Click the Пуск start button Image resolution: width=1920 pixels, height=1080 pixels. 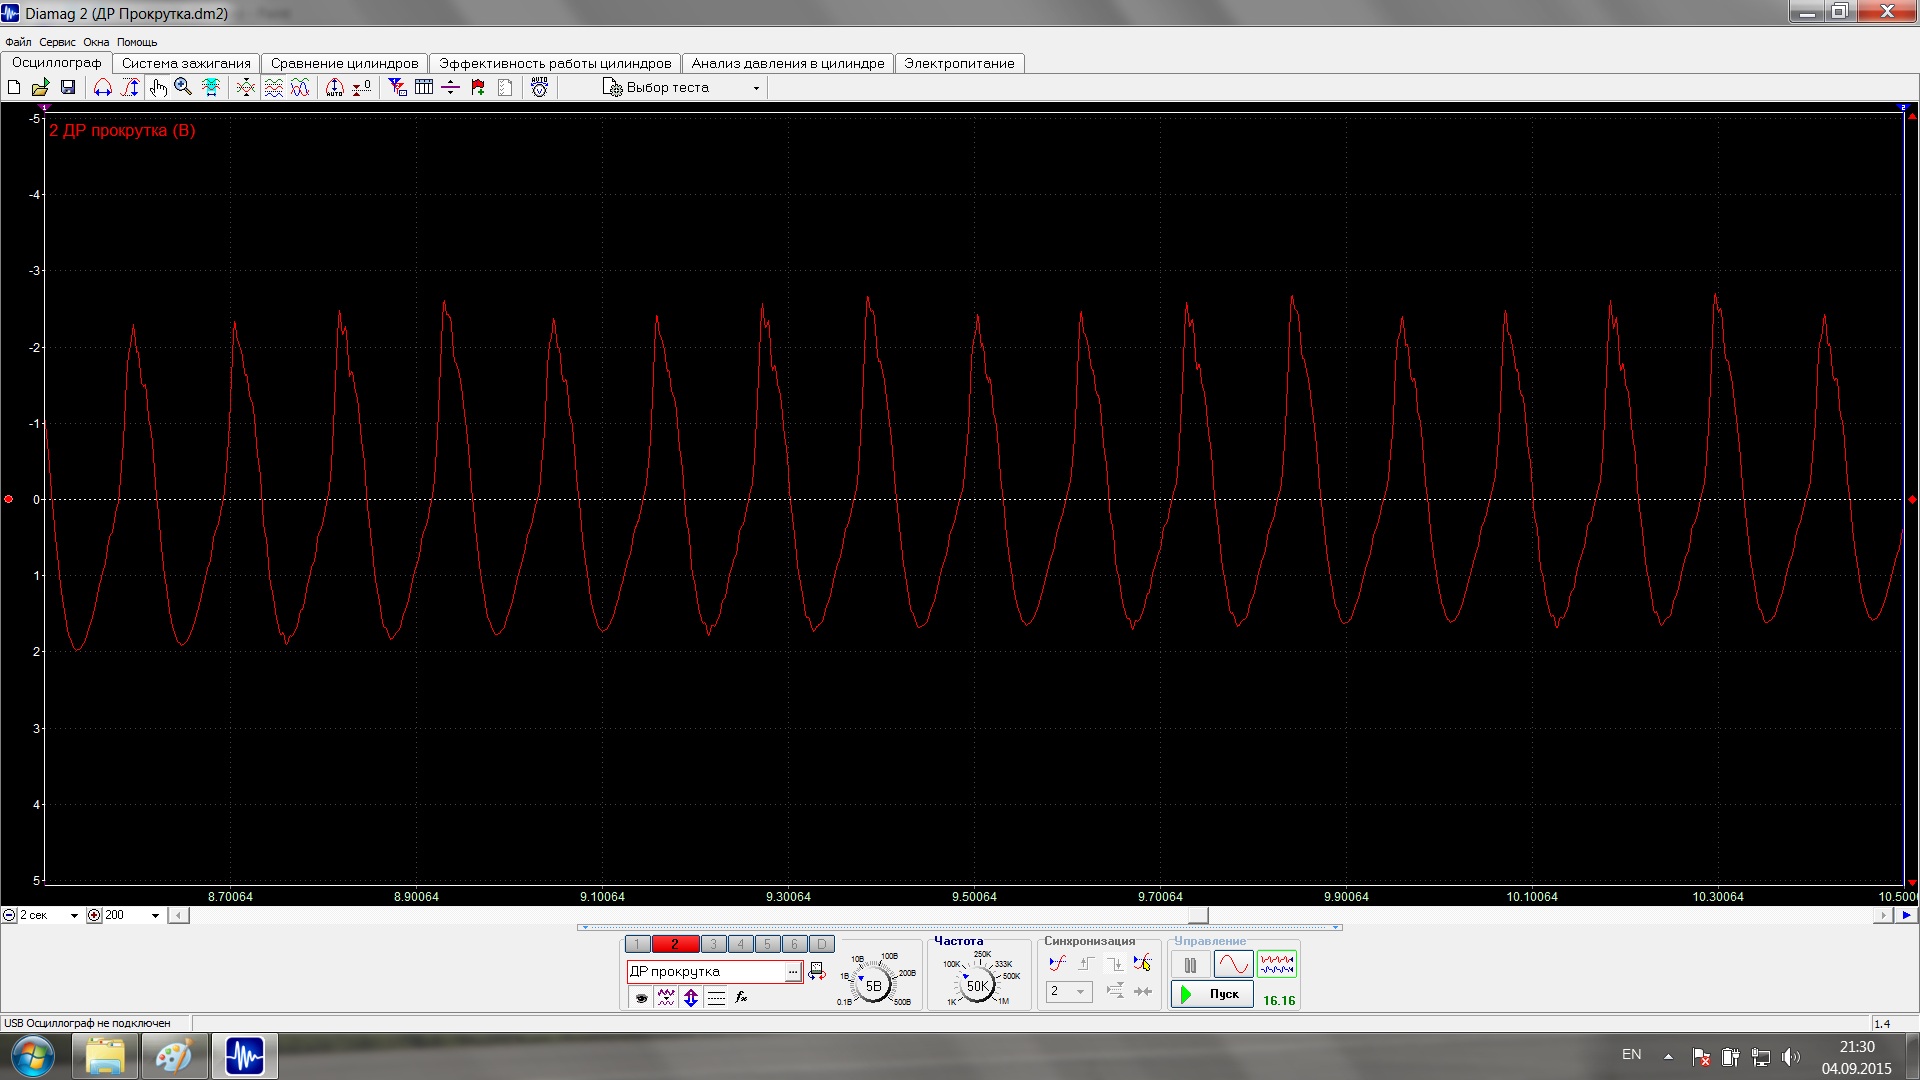[1212, 994]
